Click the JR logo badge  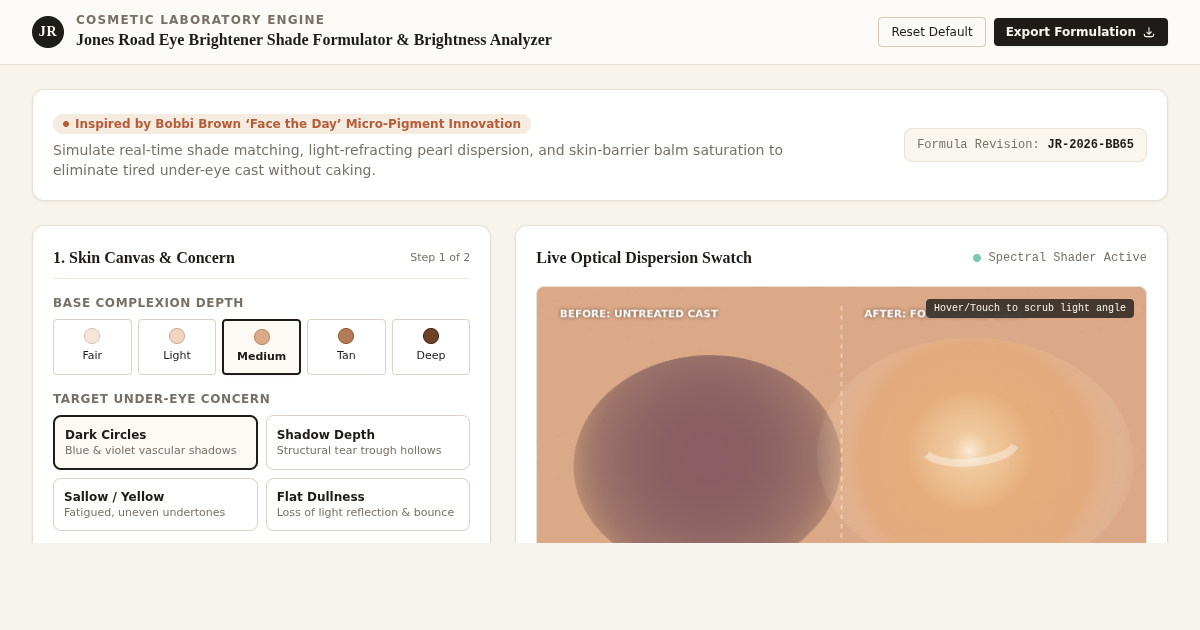pyautogui.click(x=48, y=32)
